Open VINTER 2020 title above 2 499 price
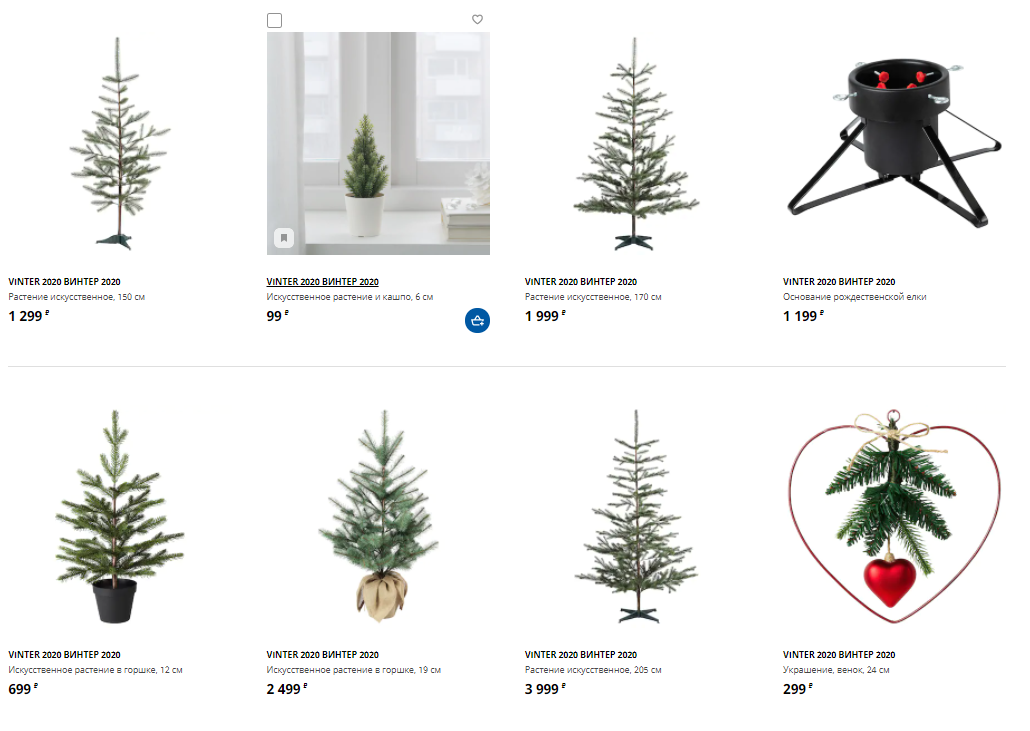Image resolution: width=1030 pixels, height=731 pixels. pos(323,655)
